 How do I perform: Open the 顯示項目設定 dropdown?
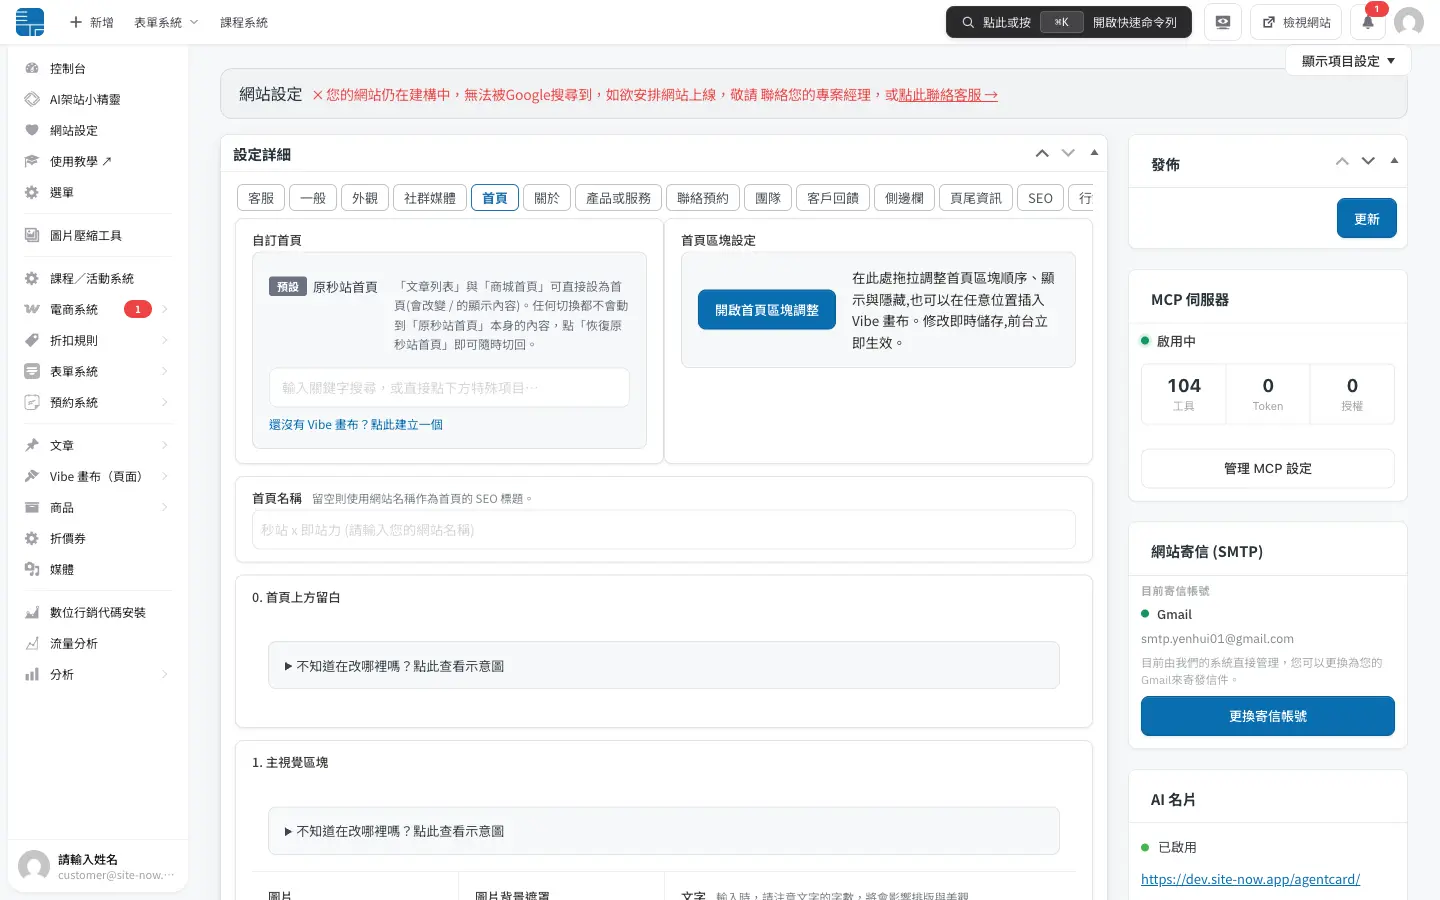coord(1348,61)
